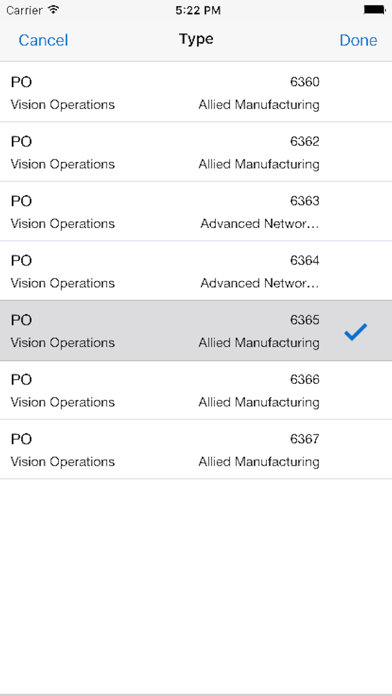Tap the 5:22 PM clock
392x696 pixels.
point(198,10)
